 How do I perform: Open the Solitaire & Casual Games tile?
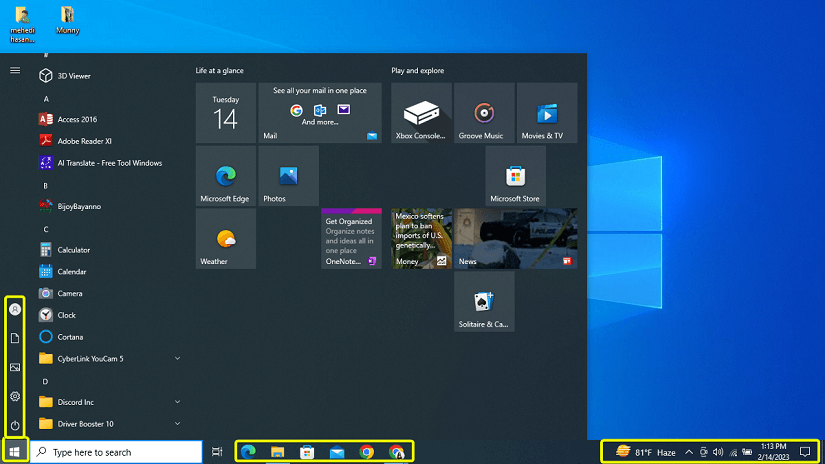(484, 301)
